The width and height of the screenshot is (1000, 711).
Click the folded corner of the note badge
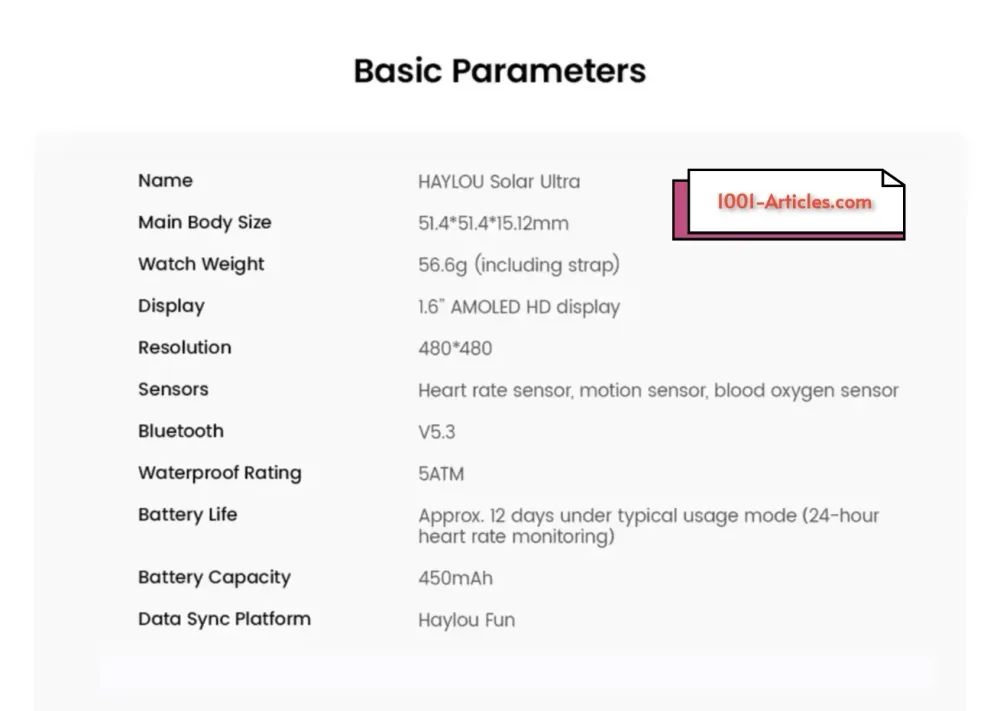click(x=893, y=179)
